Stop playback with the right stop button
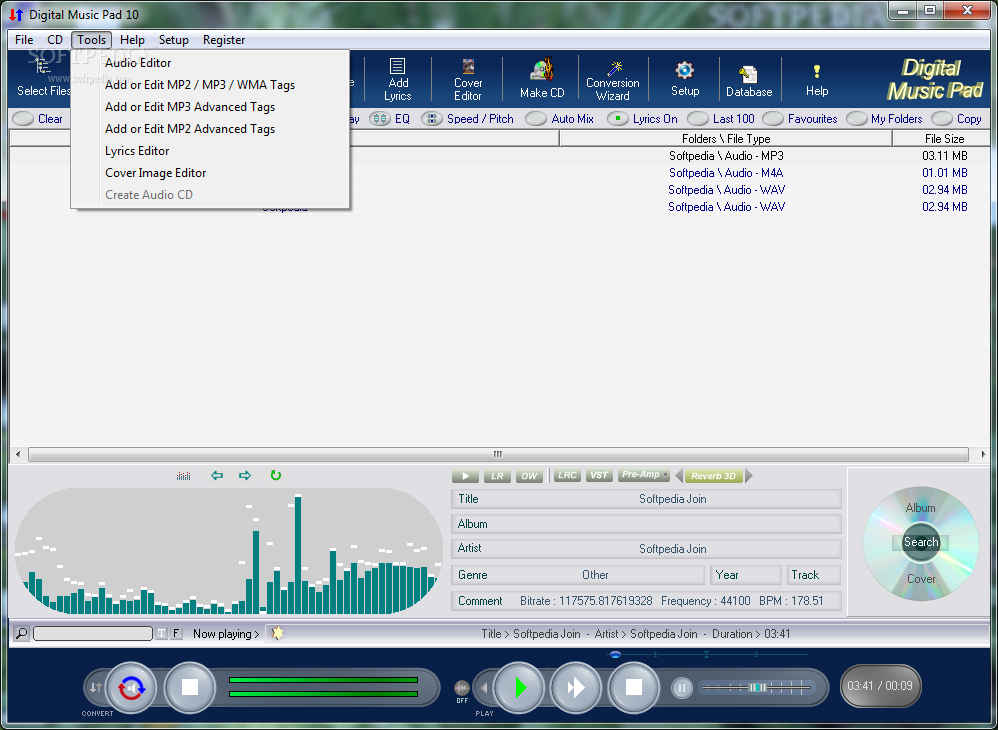This screenshot has width=998, height=730. [x=633, y=687]
